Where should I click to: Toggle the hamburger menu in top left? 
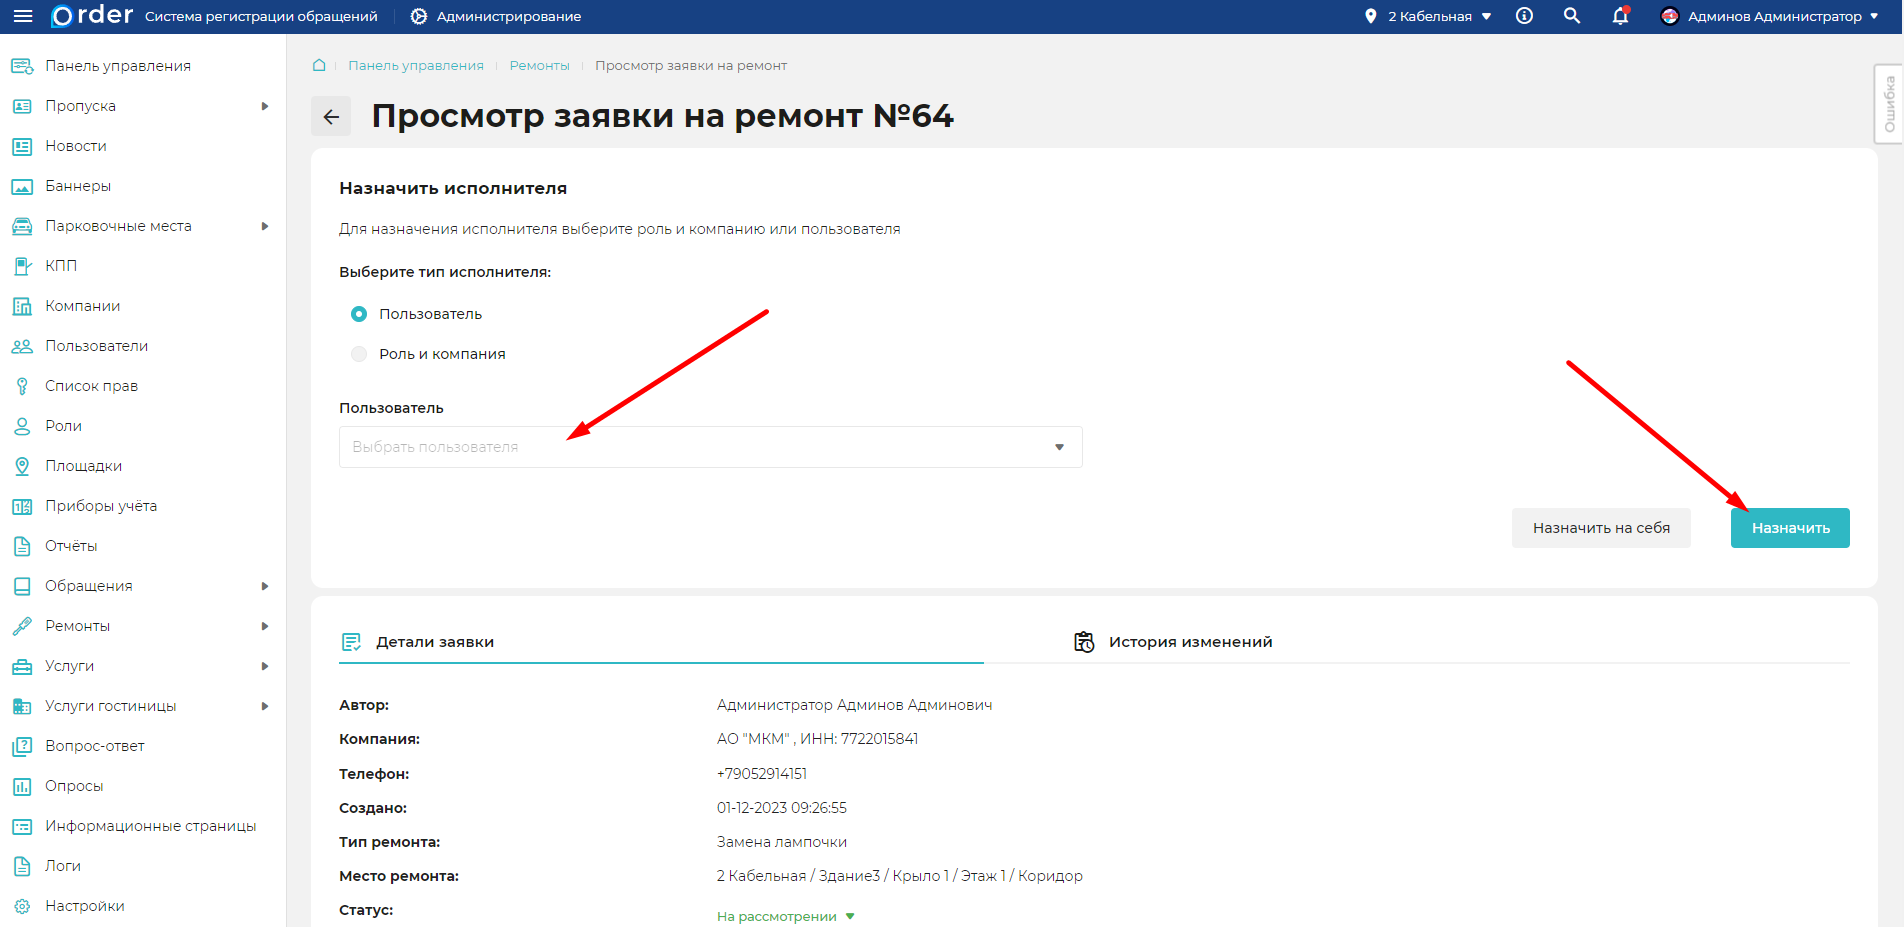pos(22,15)
